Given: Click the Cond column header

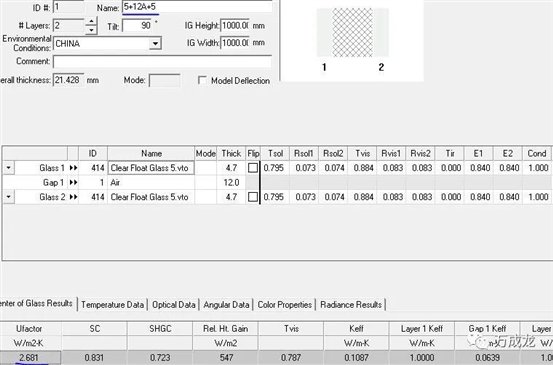Looking at the screenshot, I should point(537,153).
